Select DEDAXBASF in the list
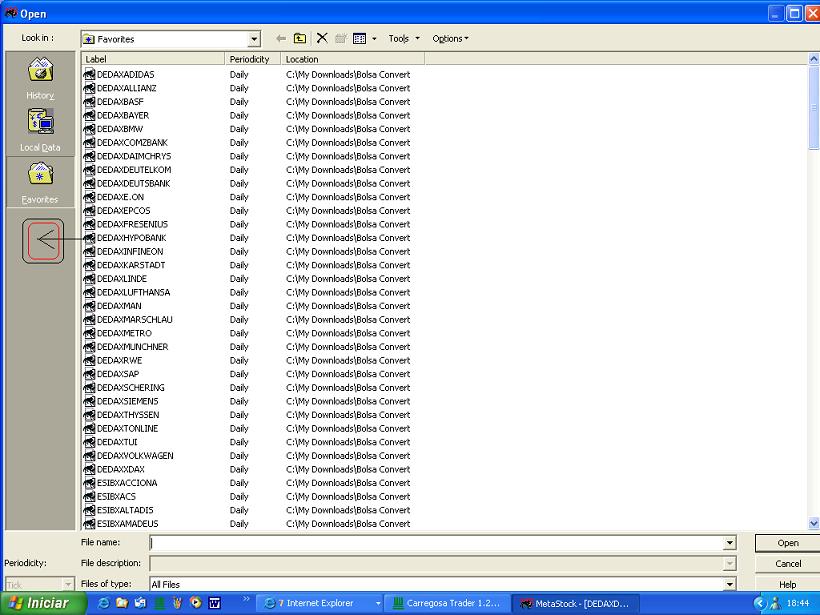820x615 pixels. (x=120, y=101)
